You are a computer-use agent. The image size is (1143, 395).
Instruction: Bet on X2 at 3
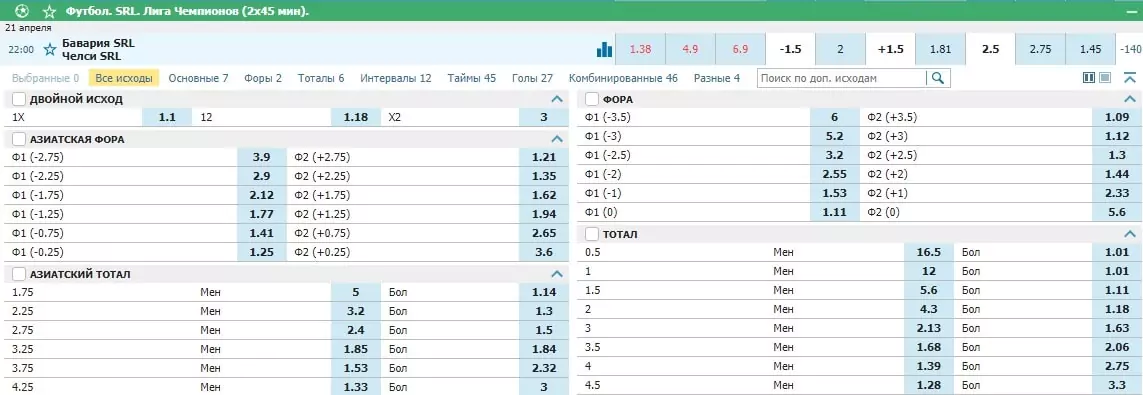click(544, 117)
